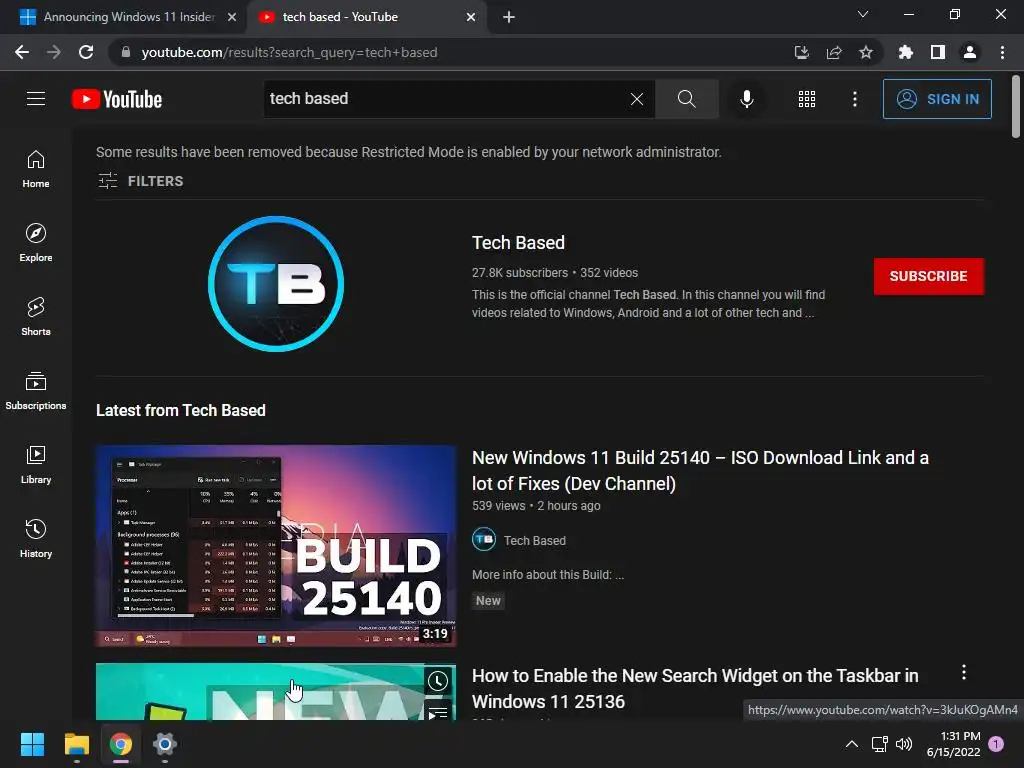The height and width of the screenshot is (768, 1024).
Task: Open File Explorer from taskbar
Action: click(x=76, y=744)
